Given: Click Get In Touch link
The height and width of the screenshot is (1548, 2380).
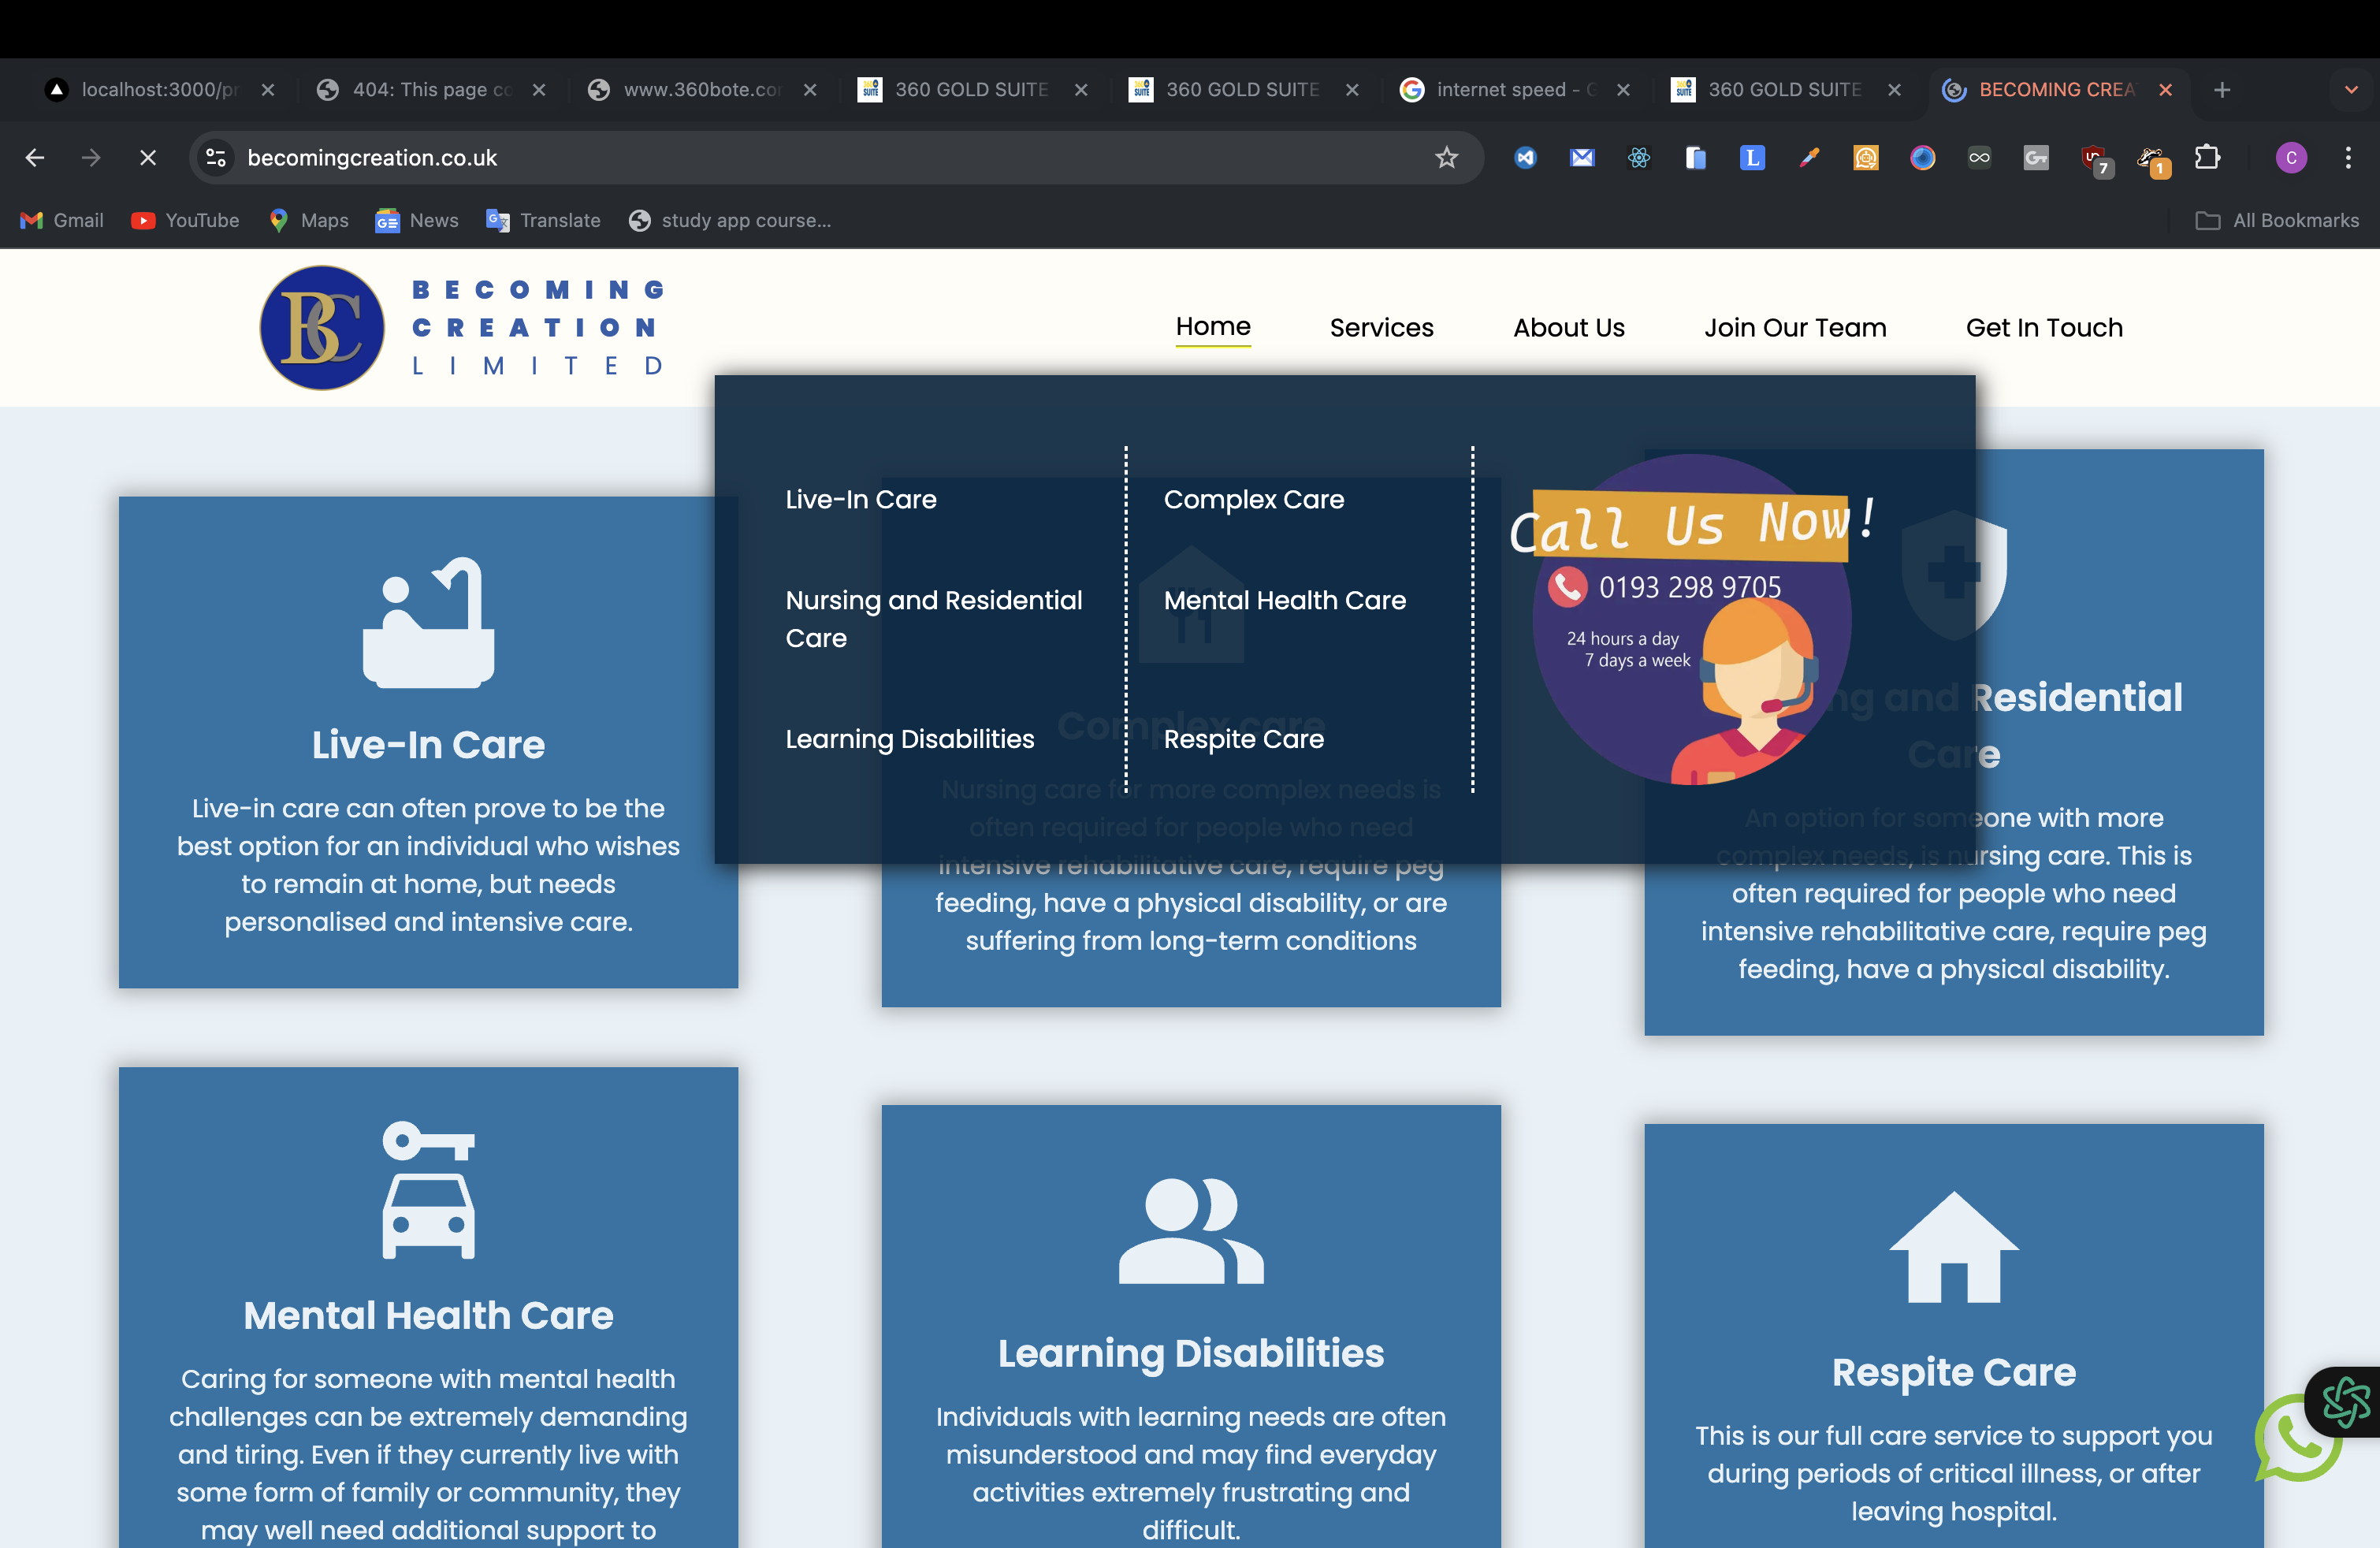Looking at the screenshot, I should click(2044, 328).
